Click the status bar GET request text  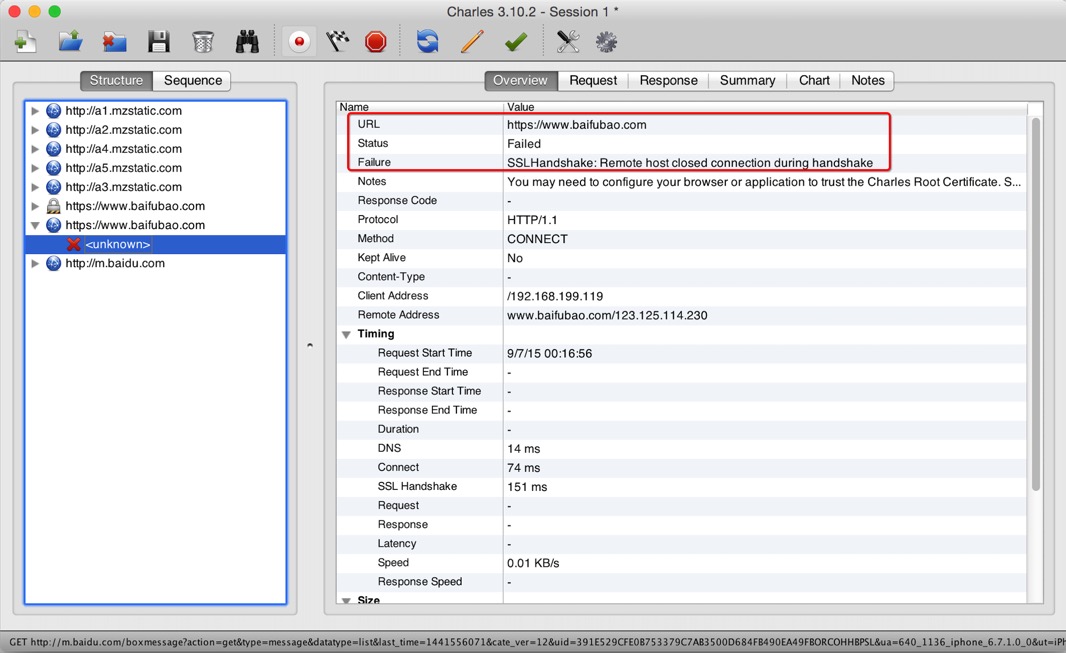(x=537, y=642)
